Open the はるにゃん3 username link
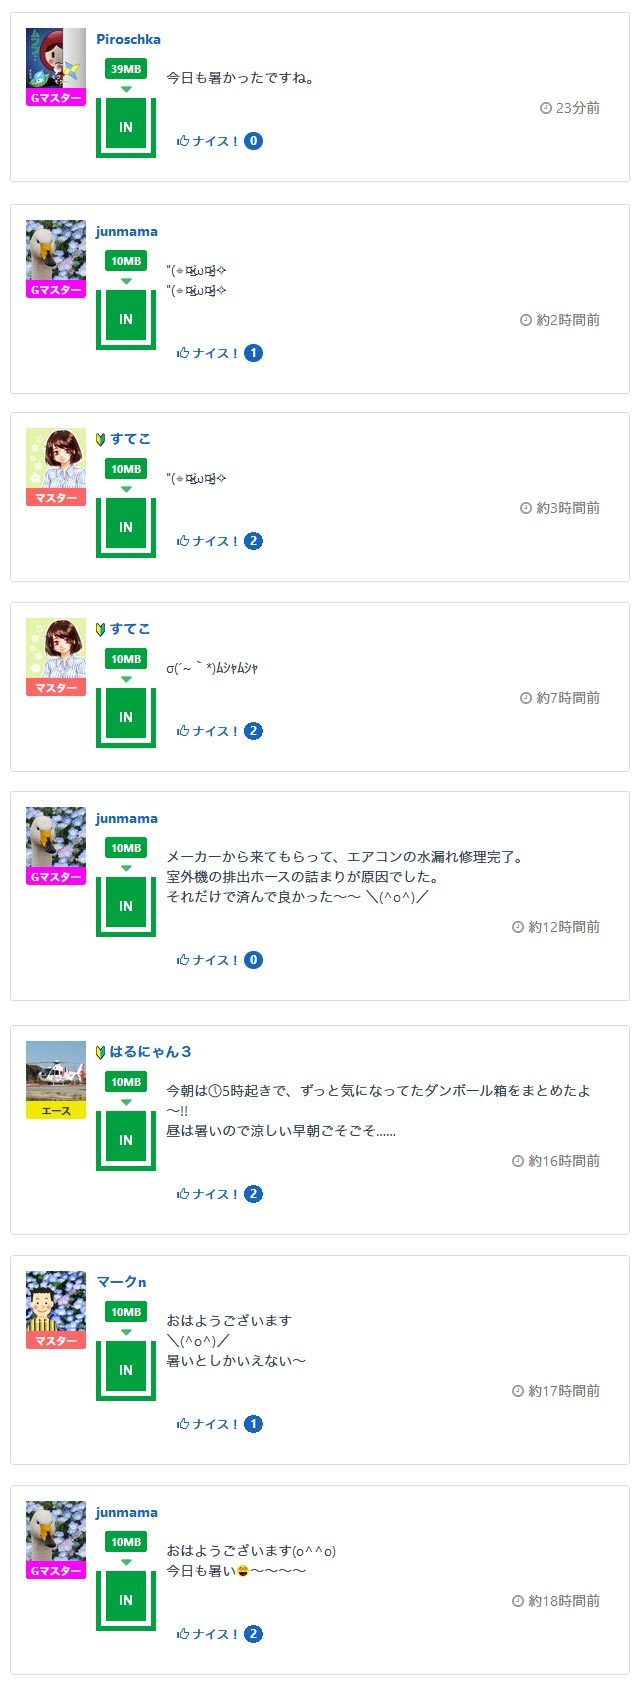 (x=150, y=1051)
